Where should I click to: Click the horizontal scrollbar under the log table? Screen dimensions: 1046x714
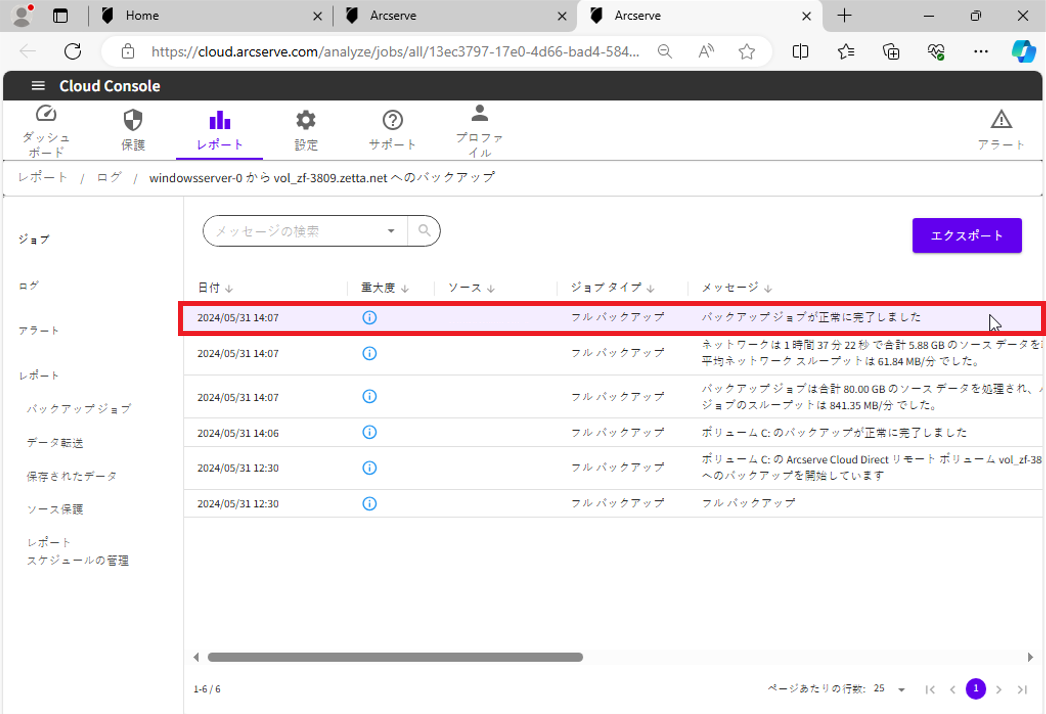(395, 657)
